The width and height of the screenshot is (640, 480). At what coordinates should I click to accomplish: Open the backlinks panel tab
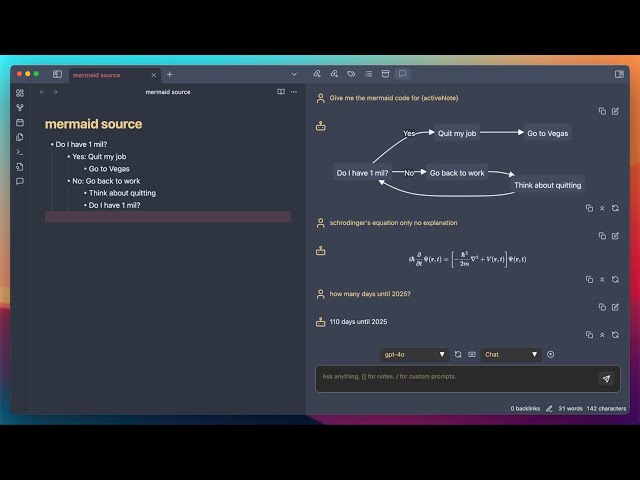pyautogui.click(x=317, y=74)
